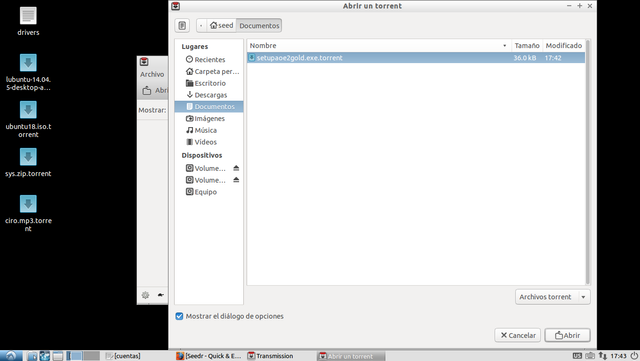
Task: Select ciro.mp3.torrent desktop icon
Action: point(28,213)
